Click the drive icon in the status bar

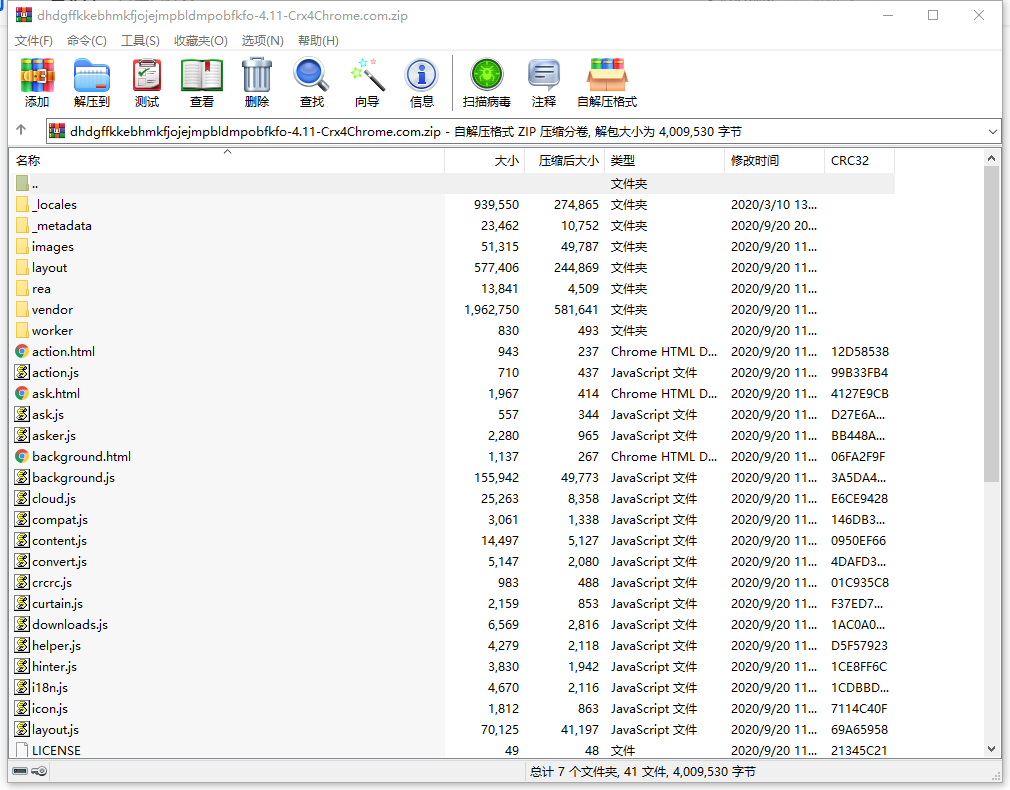click(20, 771)
